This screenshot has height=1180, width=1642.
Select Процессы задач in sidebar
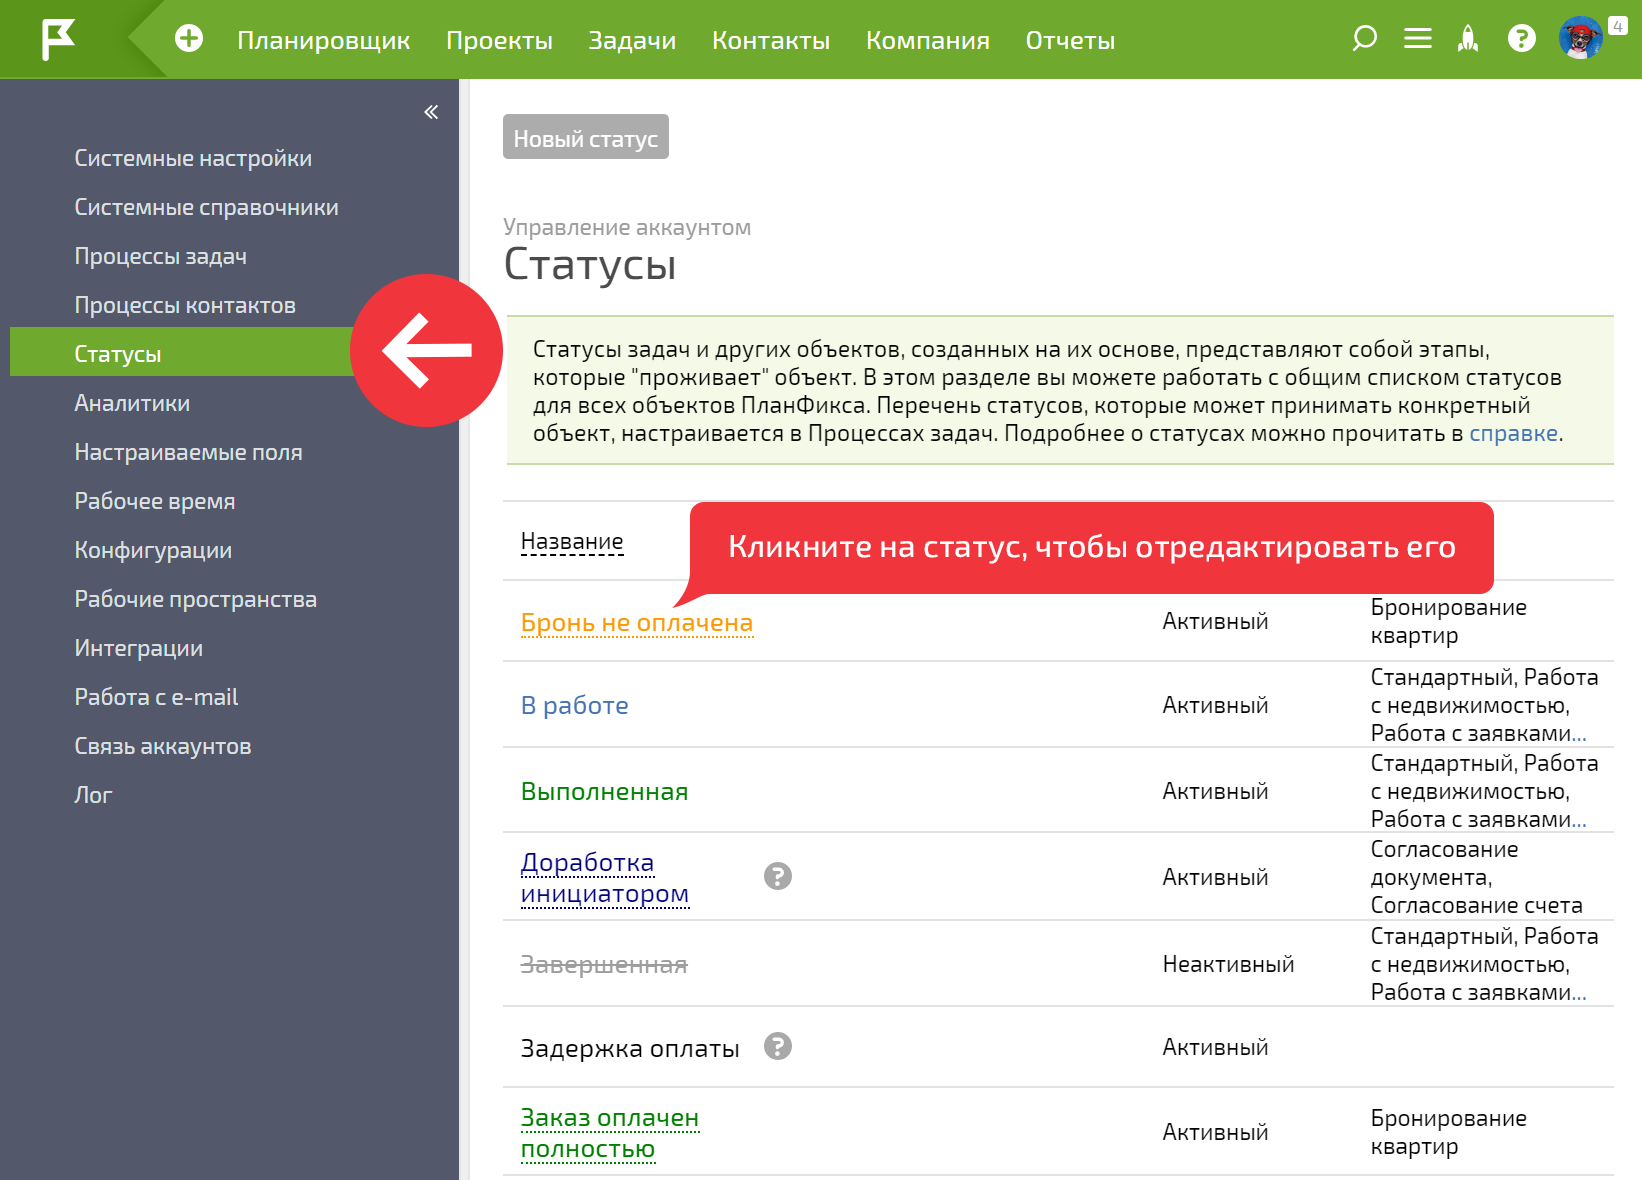tap(161, 256)
